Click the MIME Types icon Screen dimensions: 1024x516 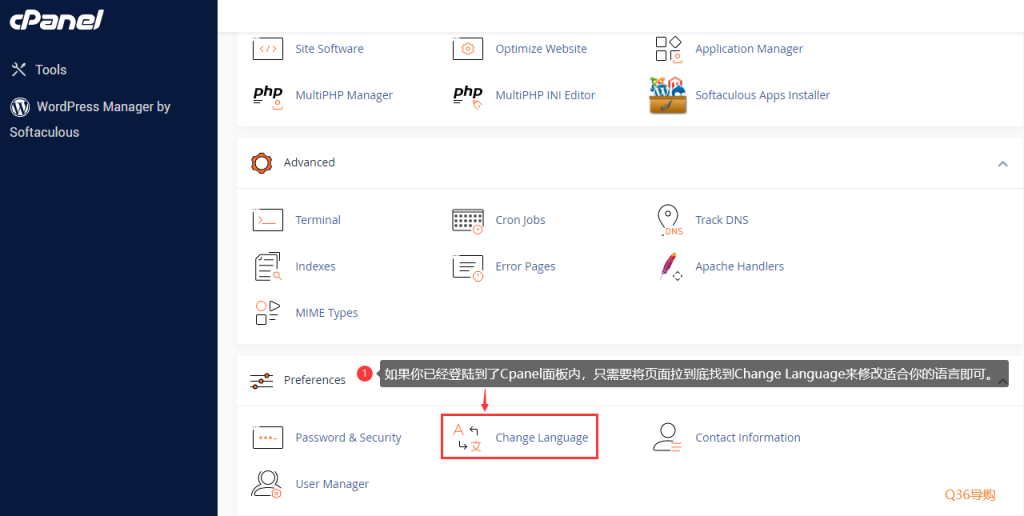point(267,313)
